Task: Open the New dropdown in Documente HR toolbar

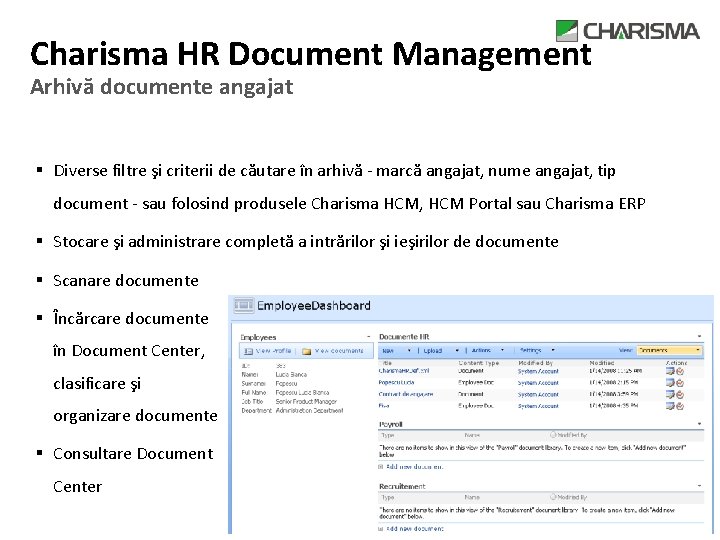Action: [396, 350]
